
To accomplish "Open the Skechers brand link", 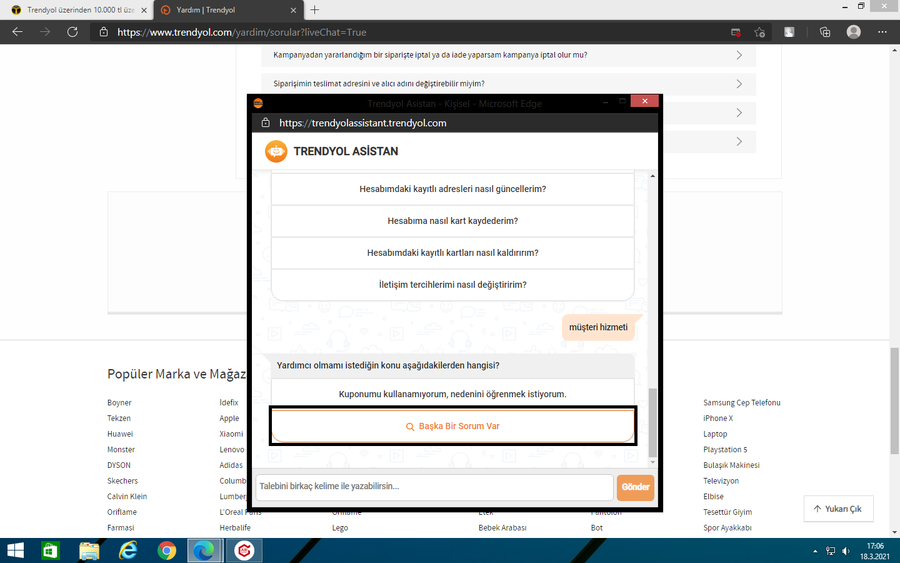I will coord(122,481).
